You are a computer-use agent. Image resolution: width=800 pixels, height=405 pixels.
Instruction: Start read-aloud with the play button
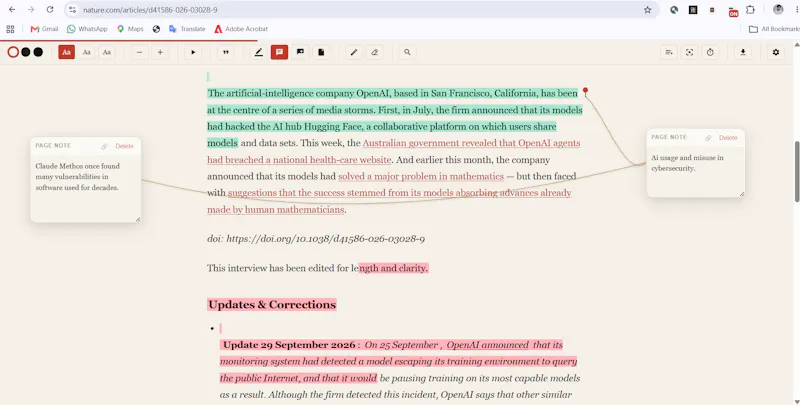(193, 52)
